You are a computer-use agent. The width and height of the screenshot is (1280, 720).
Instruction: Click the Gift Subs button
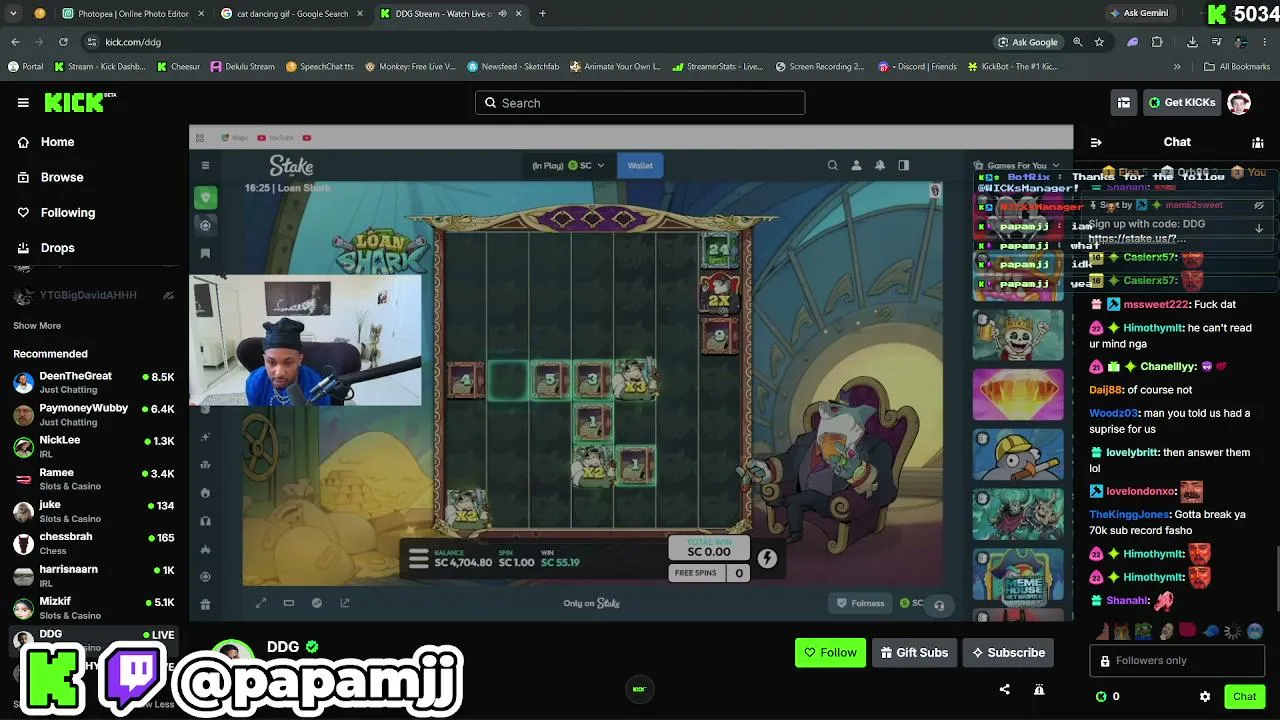coord(914,653)
